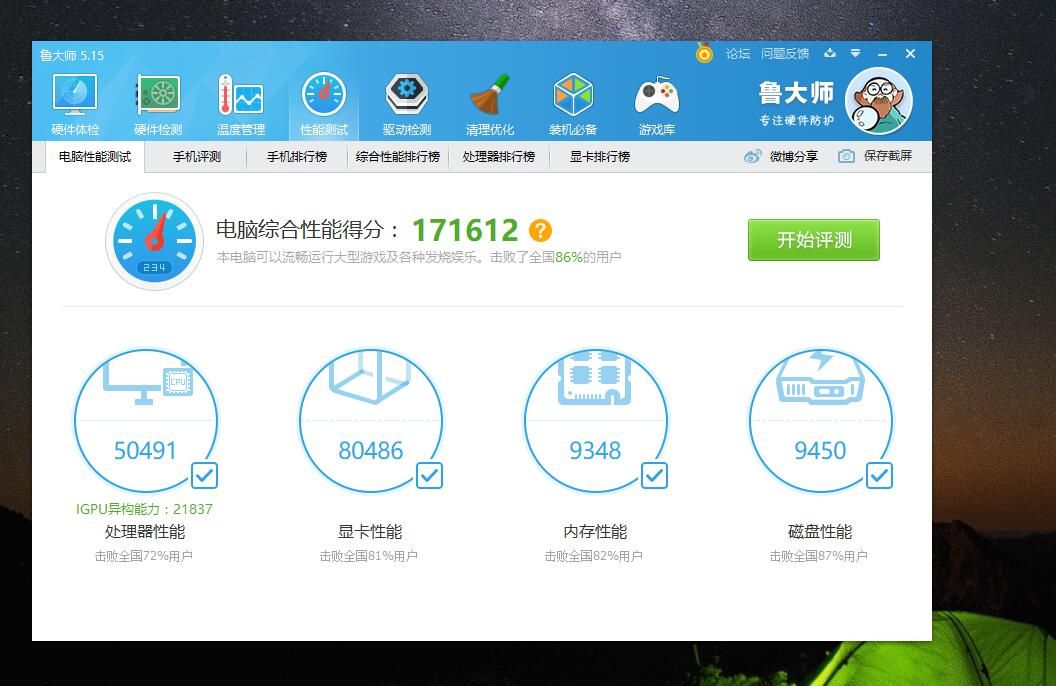Screen dimensions: 1056x686
Task: Click the 鲁大师 avatar in top right
Action: click(879, 99)
